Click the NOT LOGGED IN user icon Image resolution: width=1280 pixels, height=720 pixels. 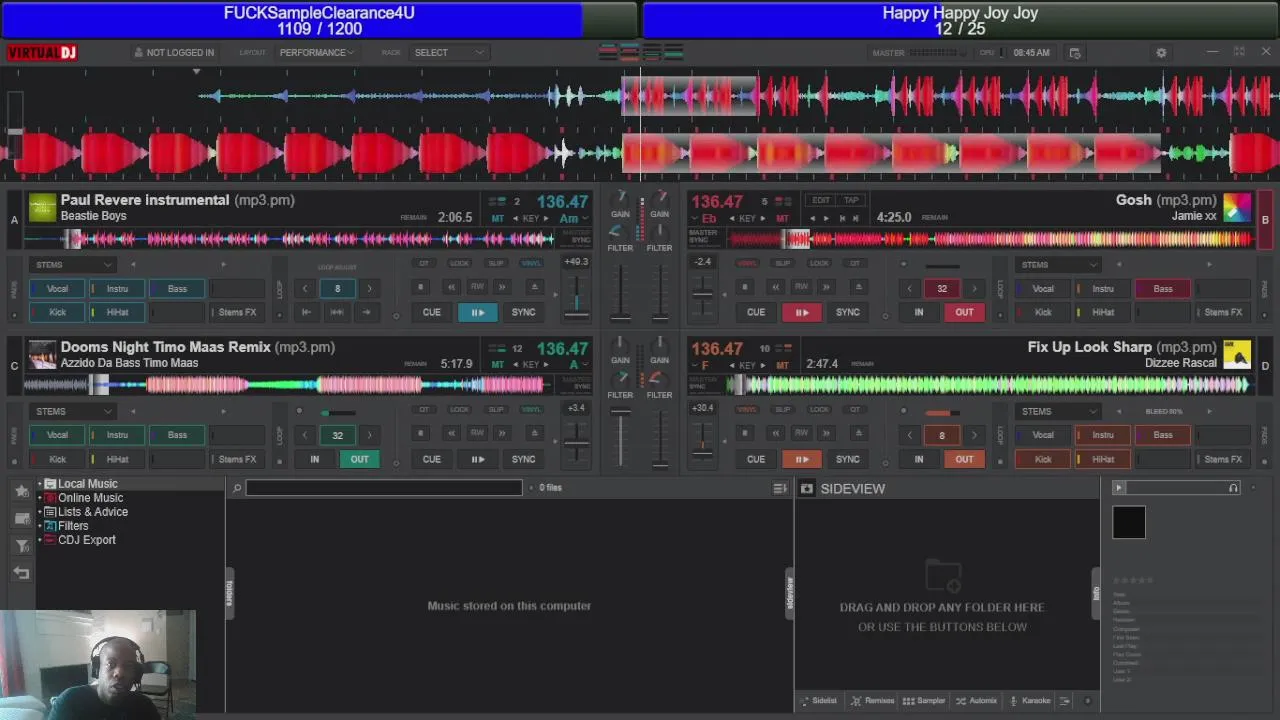pos(139,53)
